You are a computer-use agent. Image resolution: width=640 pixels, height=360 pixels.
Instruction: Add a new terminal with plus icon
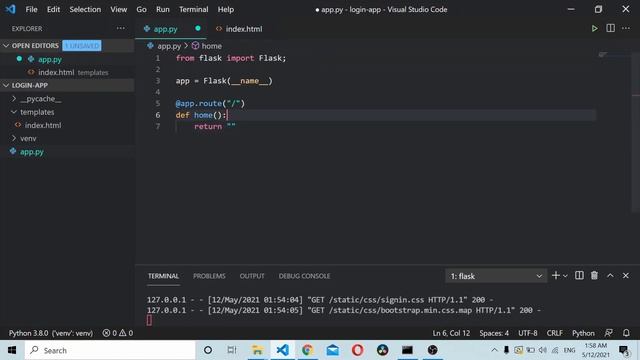point(555,276)
